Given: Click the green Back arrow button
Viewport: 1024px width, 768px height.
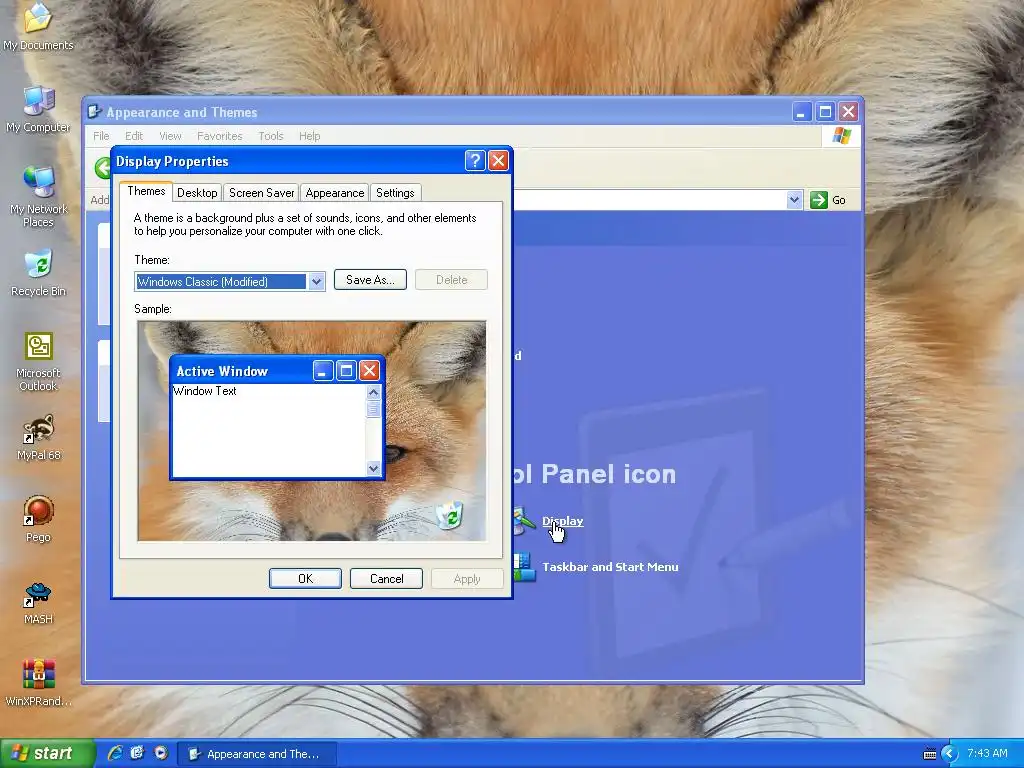Looking at the screenshot, I should pos(103,168).
